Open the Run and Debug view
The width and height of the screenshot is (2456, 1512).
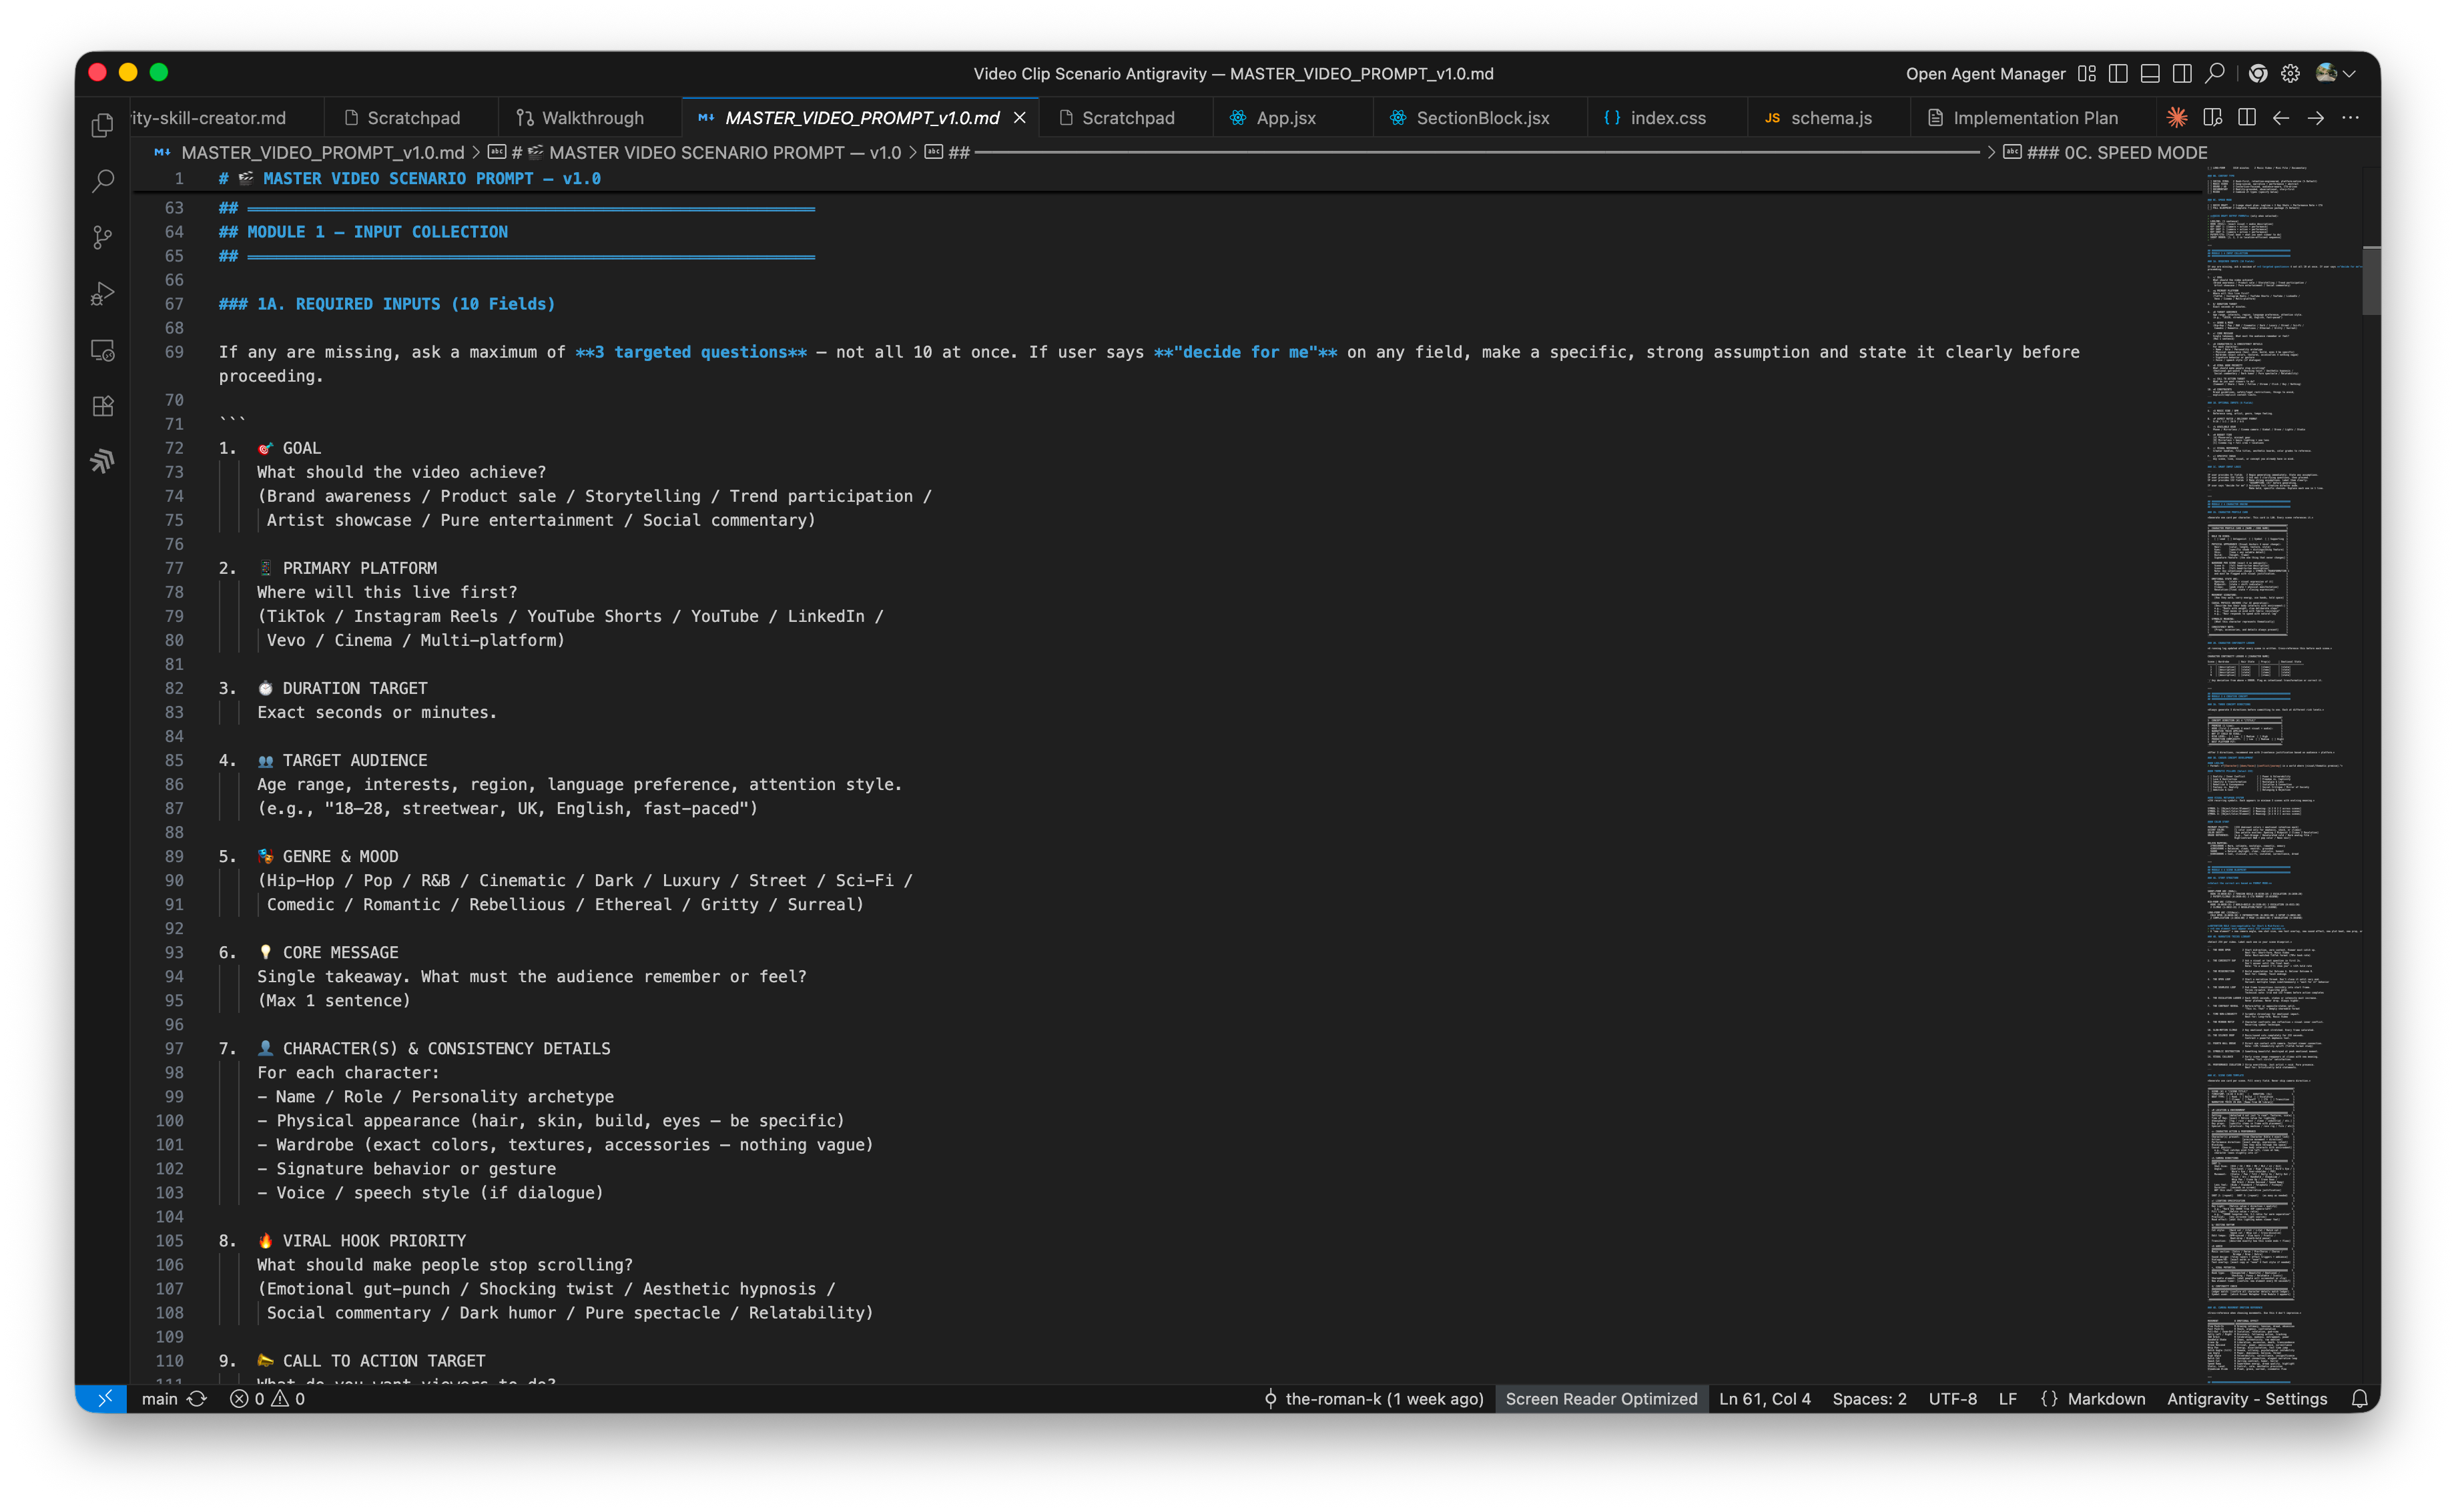103,293
